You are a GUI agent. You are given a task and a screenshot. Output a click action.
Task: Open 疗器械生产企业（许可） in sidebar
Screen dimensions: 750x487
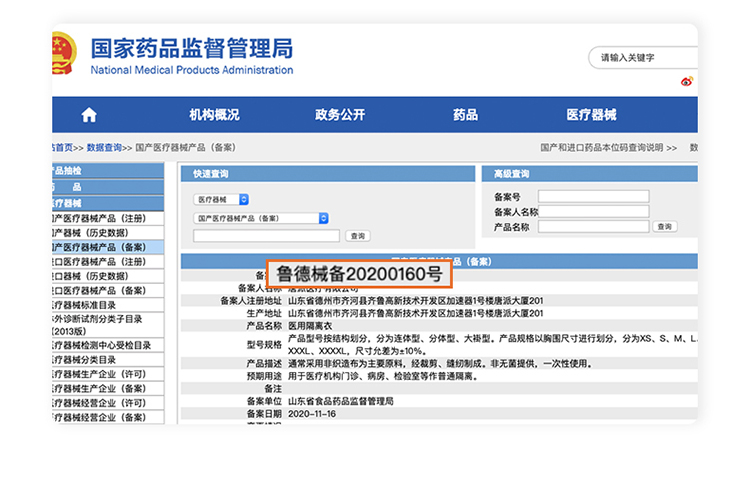[x=108, y=374]
